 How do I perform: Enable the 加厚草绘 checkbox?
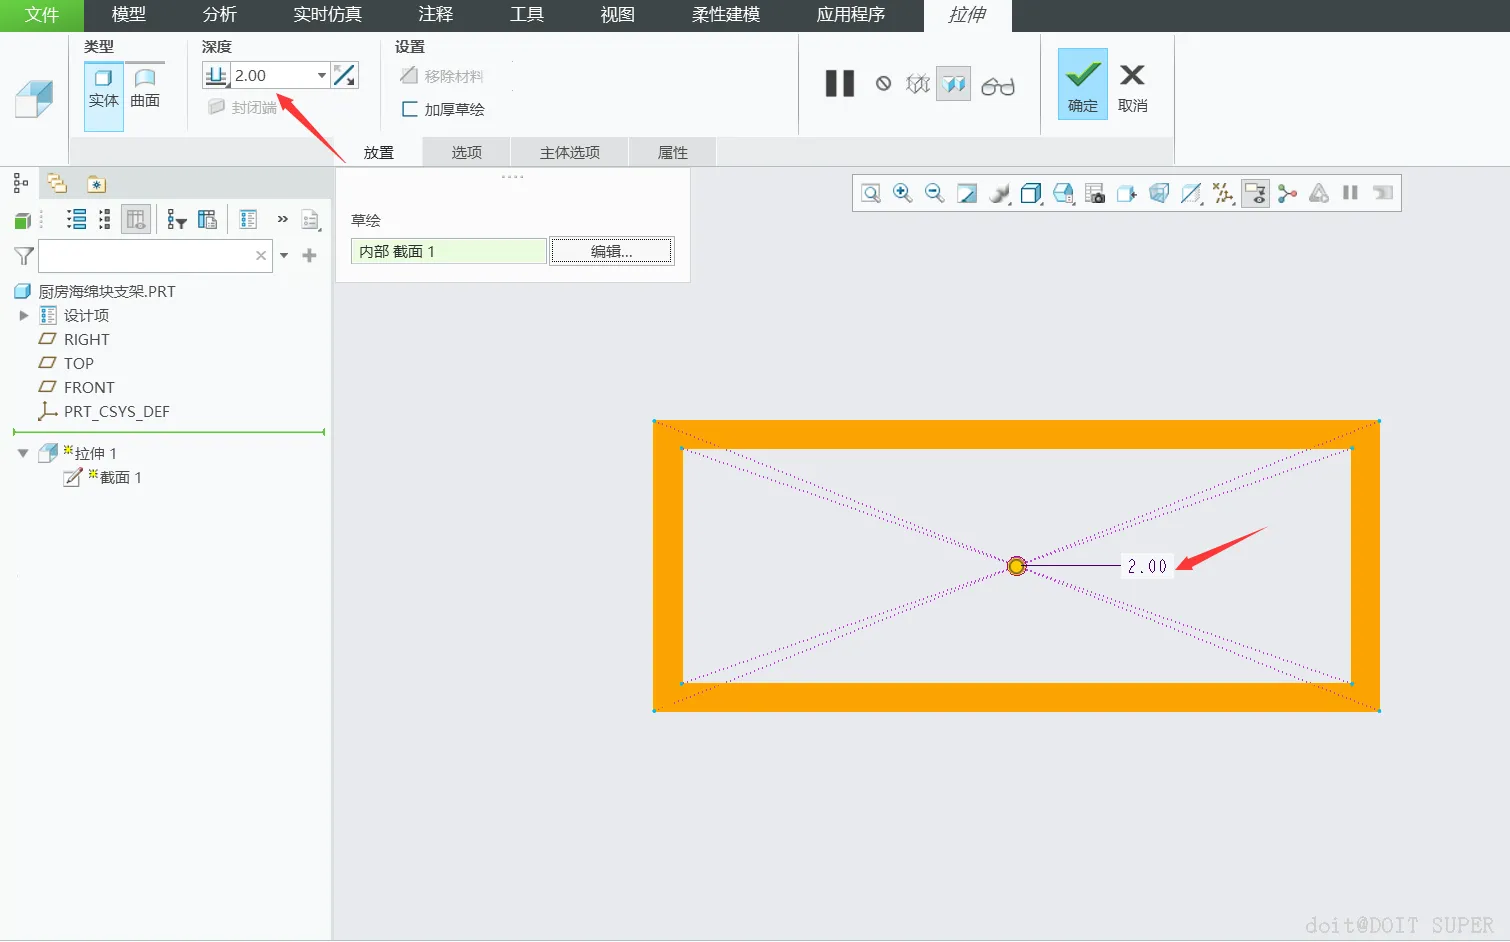(x=409, y=109)
